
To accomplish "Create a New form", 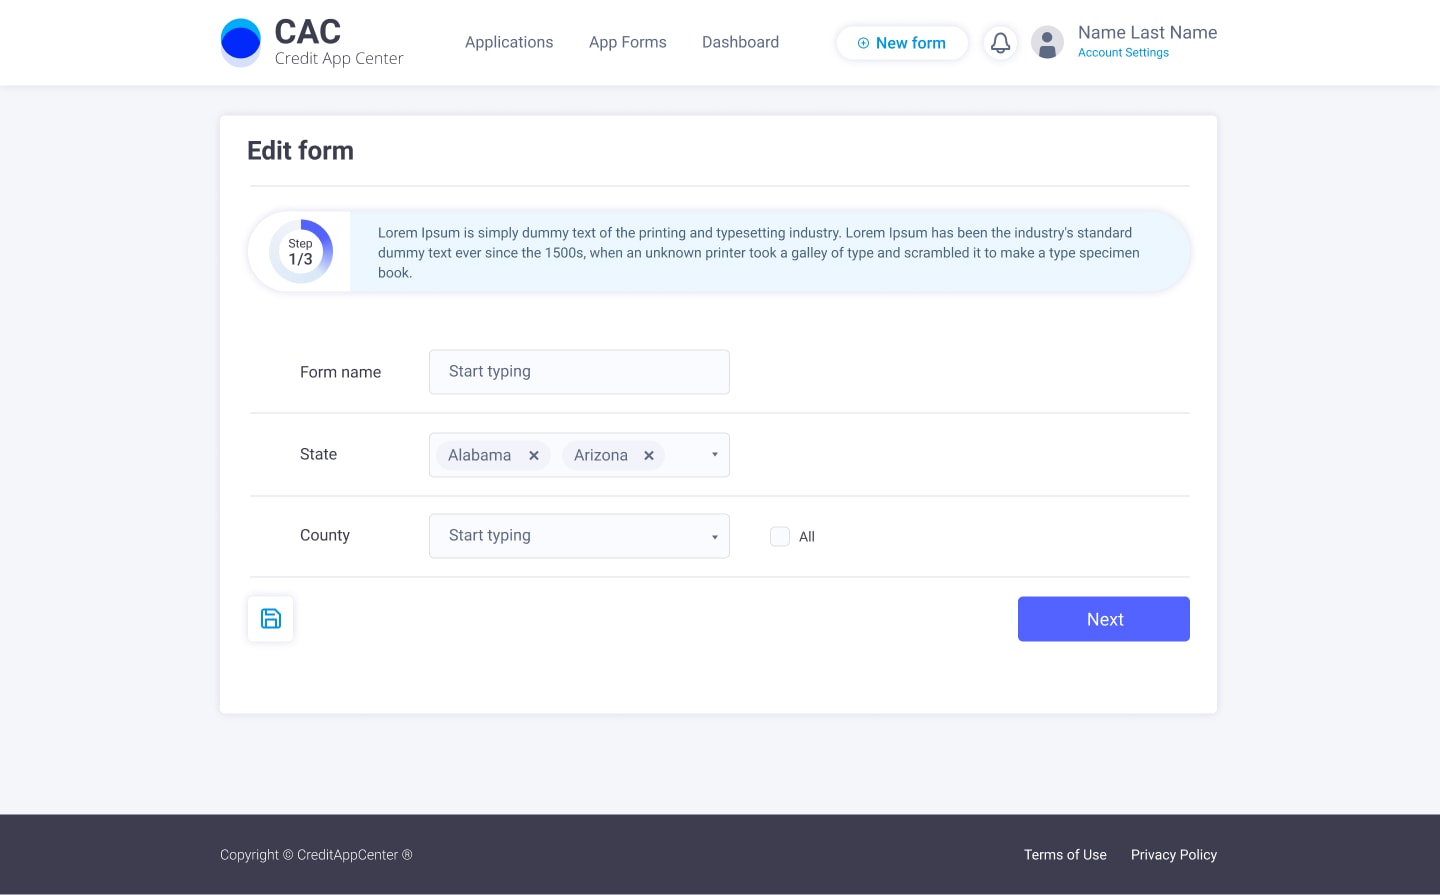I will [x=902, y=43].
